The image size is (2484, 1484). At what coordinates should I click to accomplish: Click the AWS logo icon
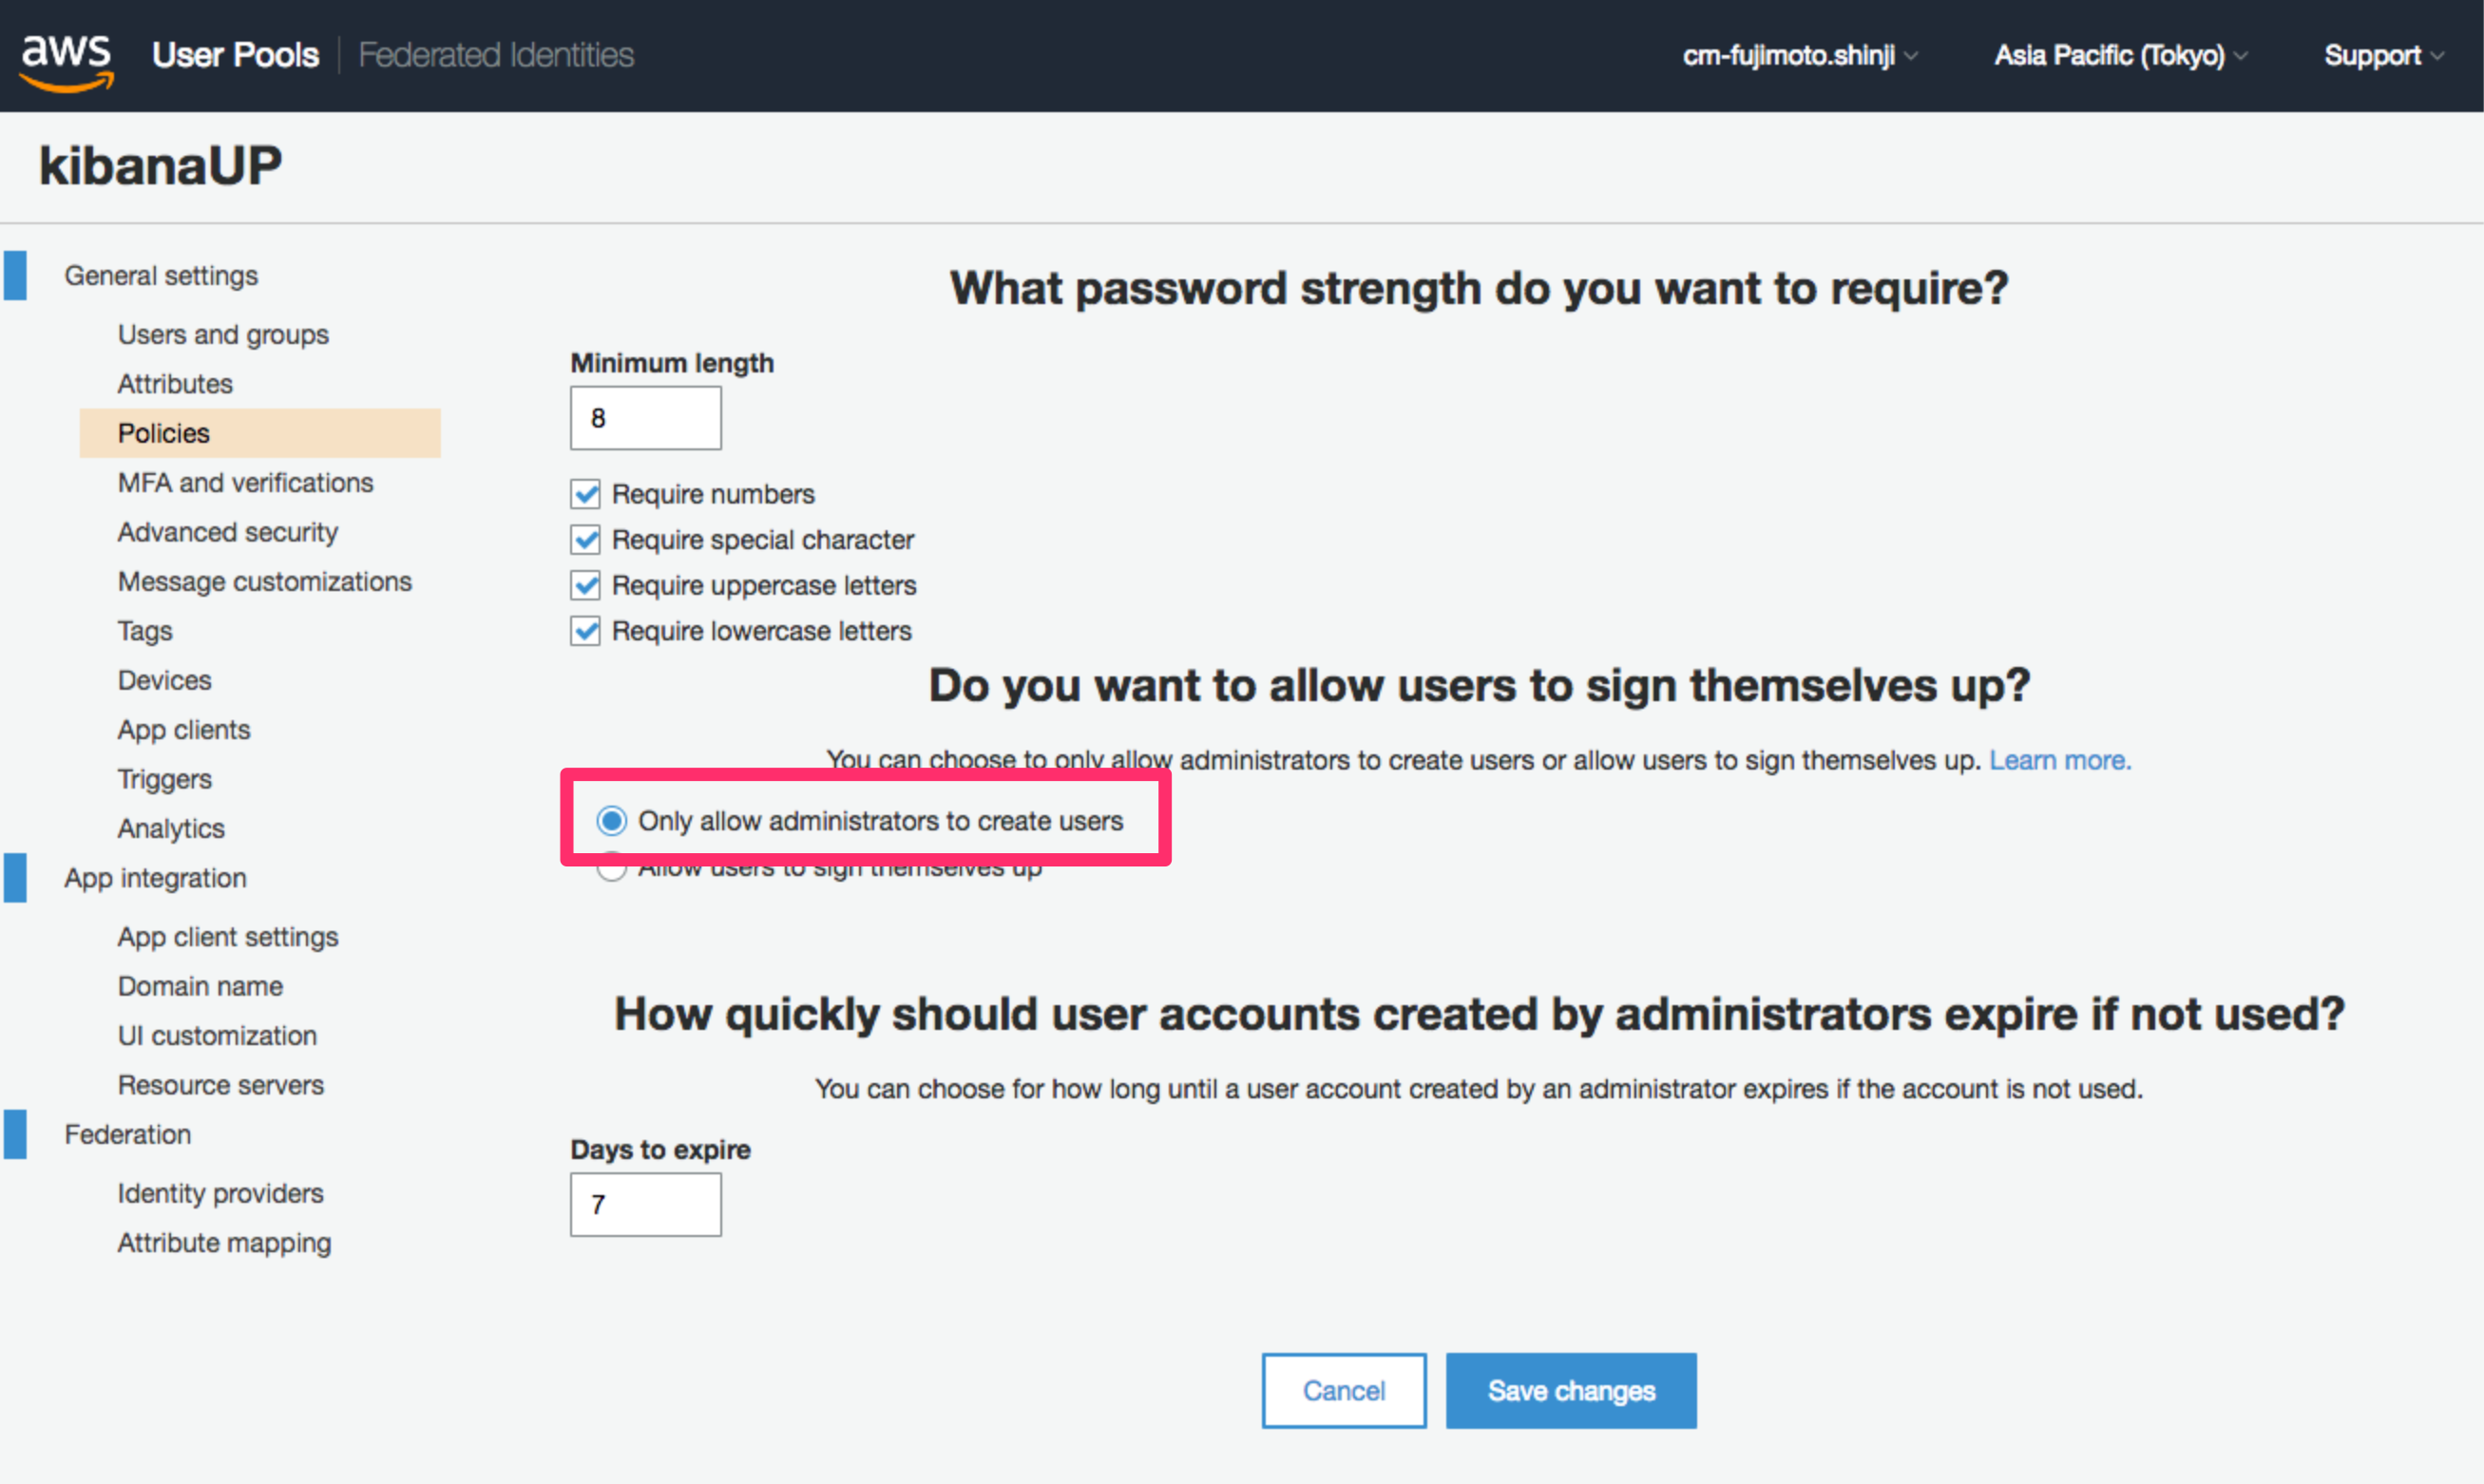click(66, 58)
